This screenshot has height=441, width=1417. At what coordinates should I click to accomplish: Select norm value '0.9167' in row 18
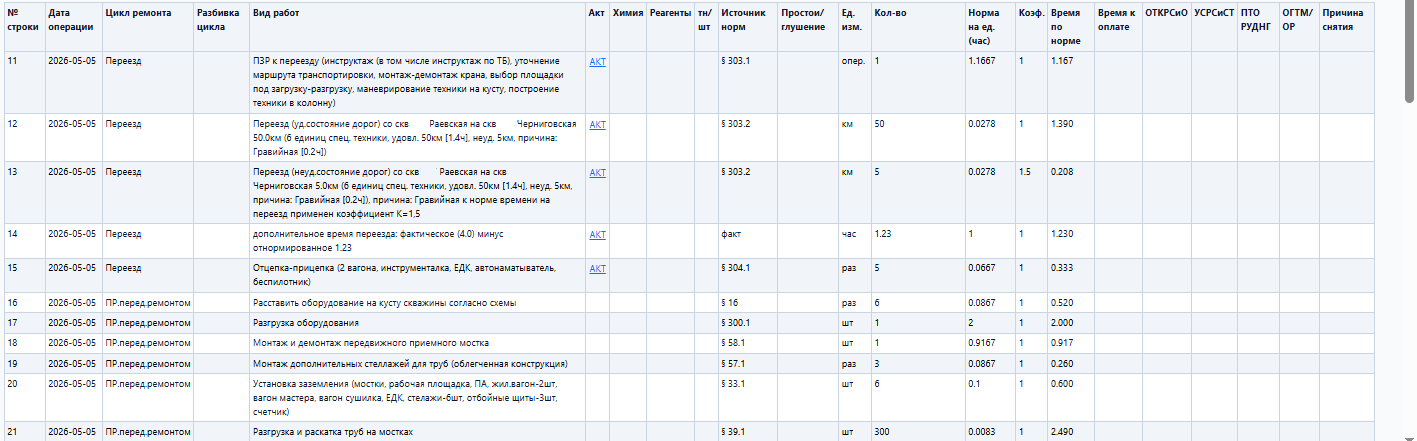[990, 343]
